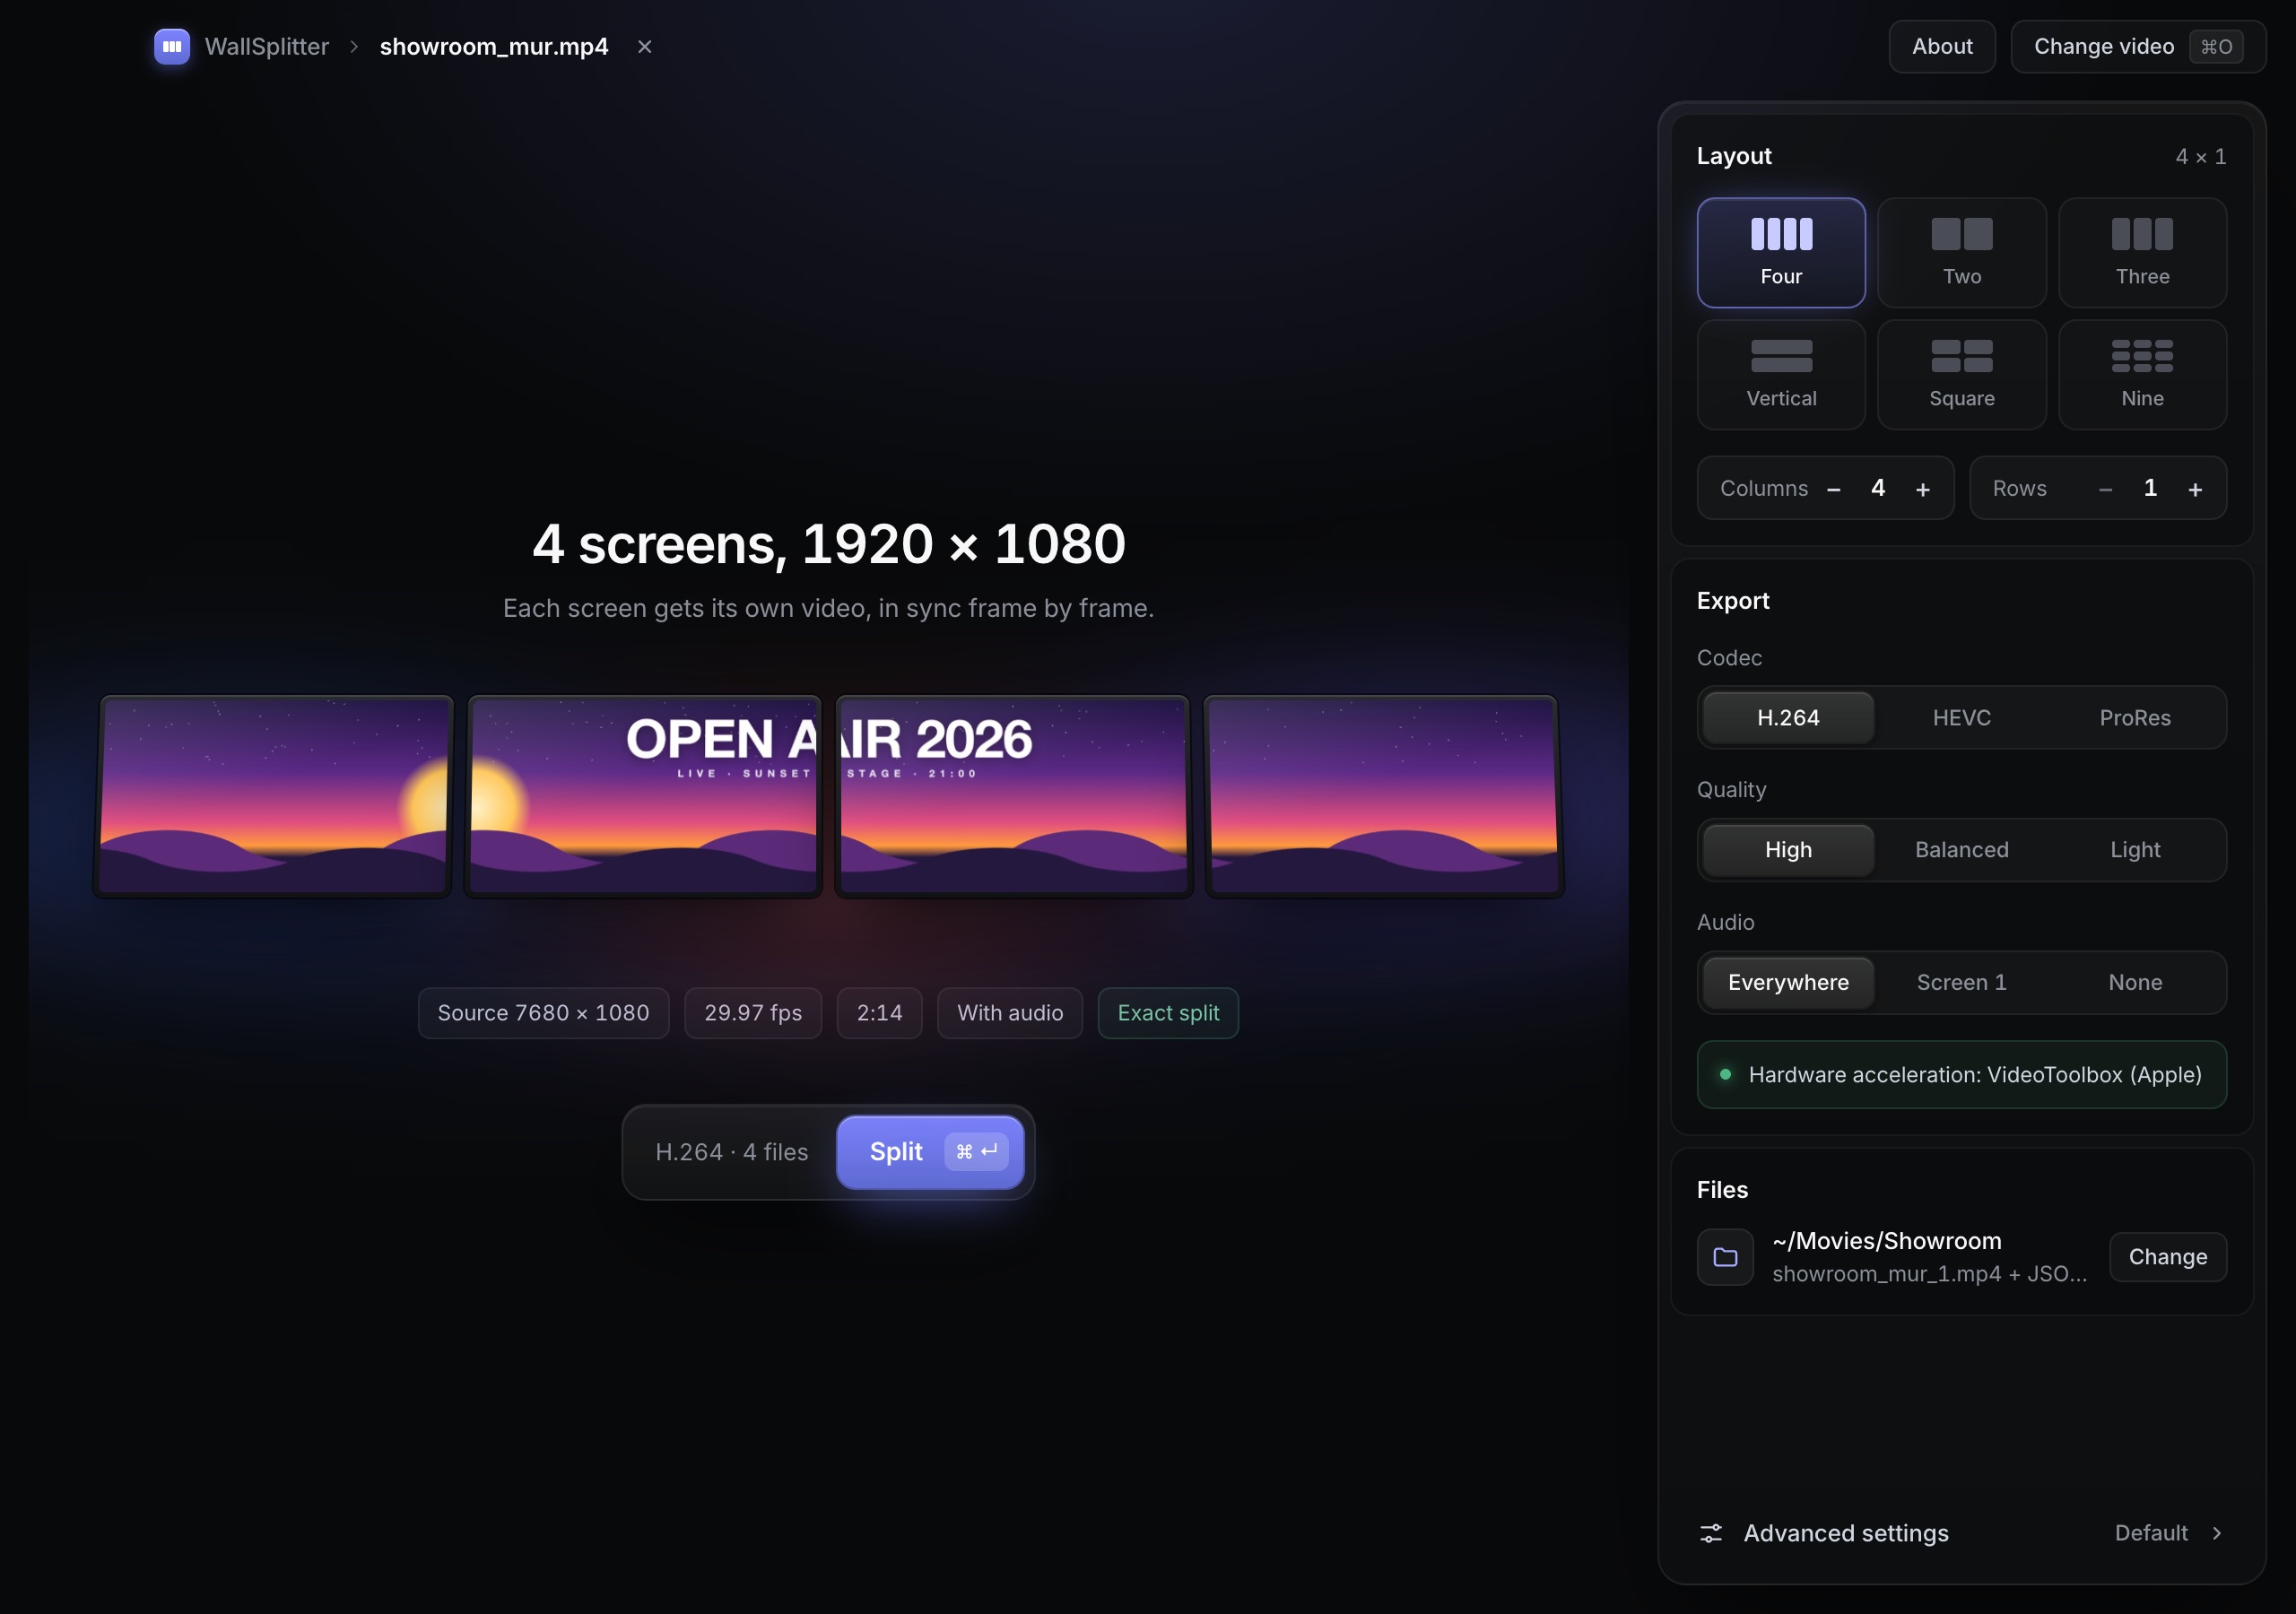Screen dimensions: 2296x1614
Task: Click the Exact split badge
Action: [1168, 1012]
